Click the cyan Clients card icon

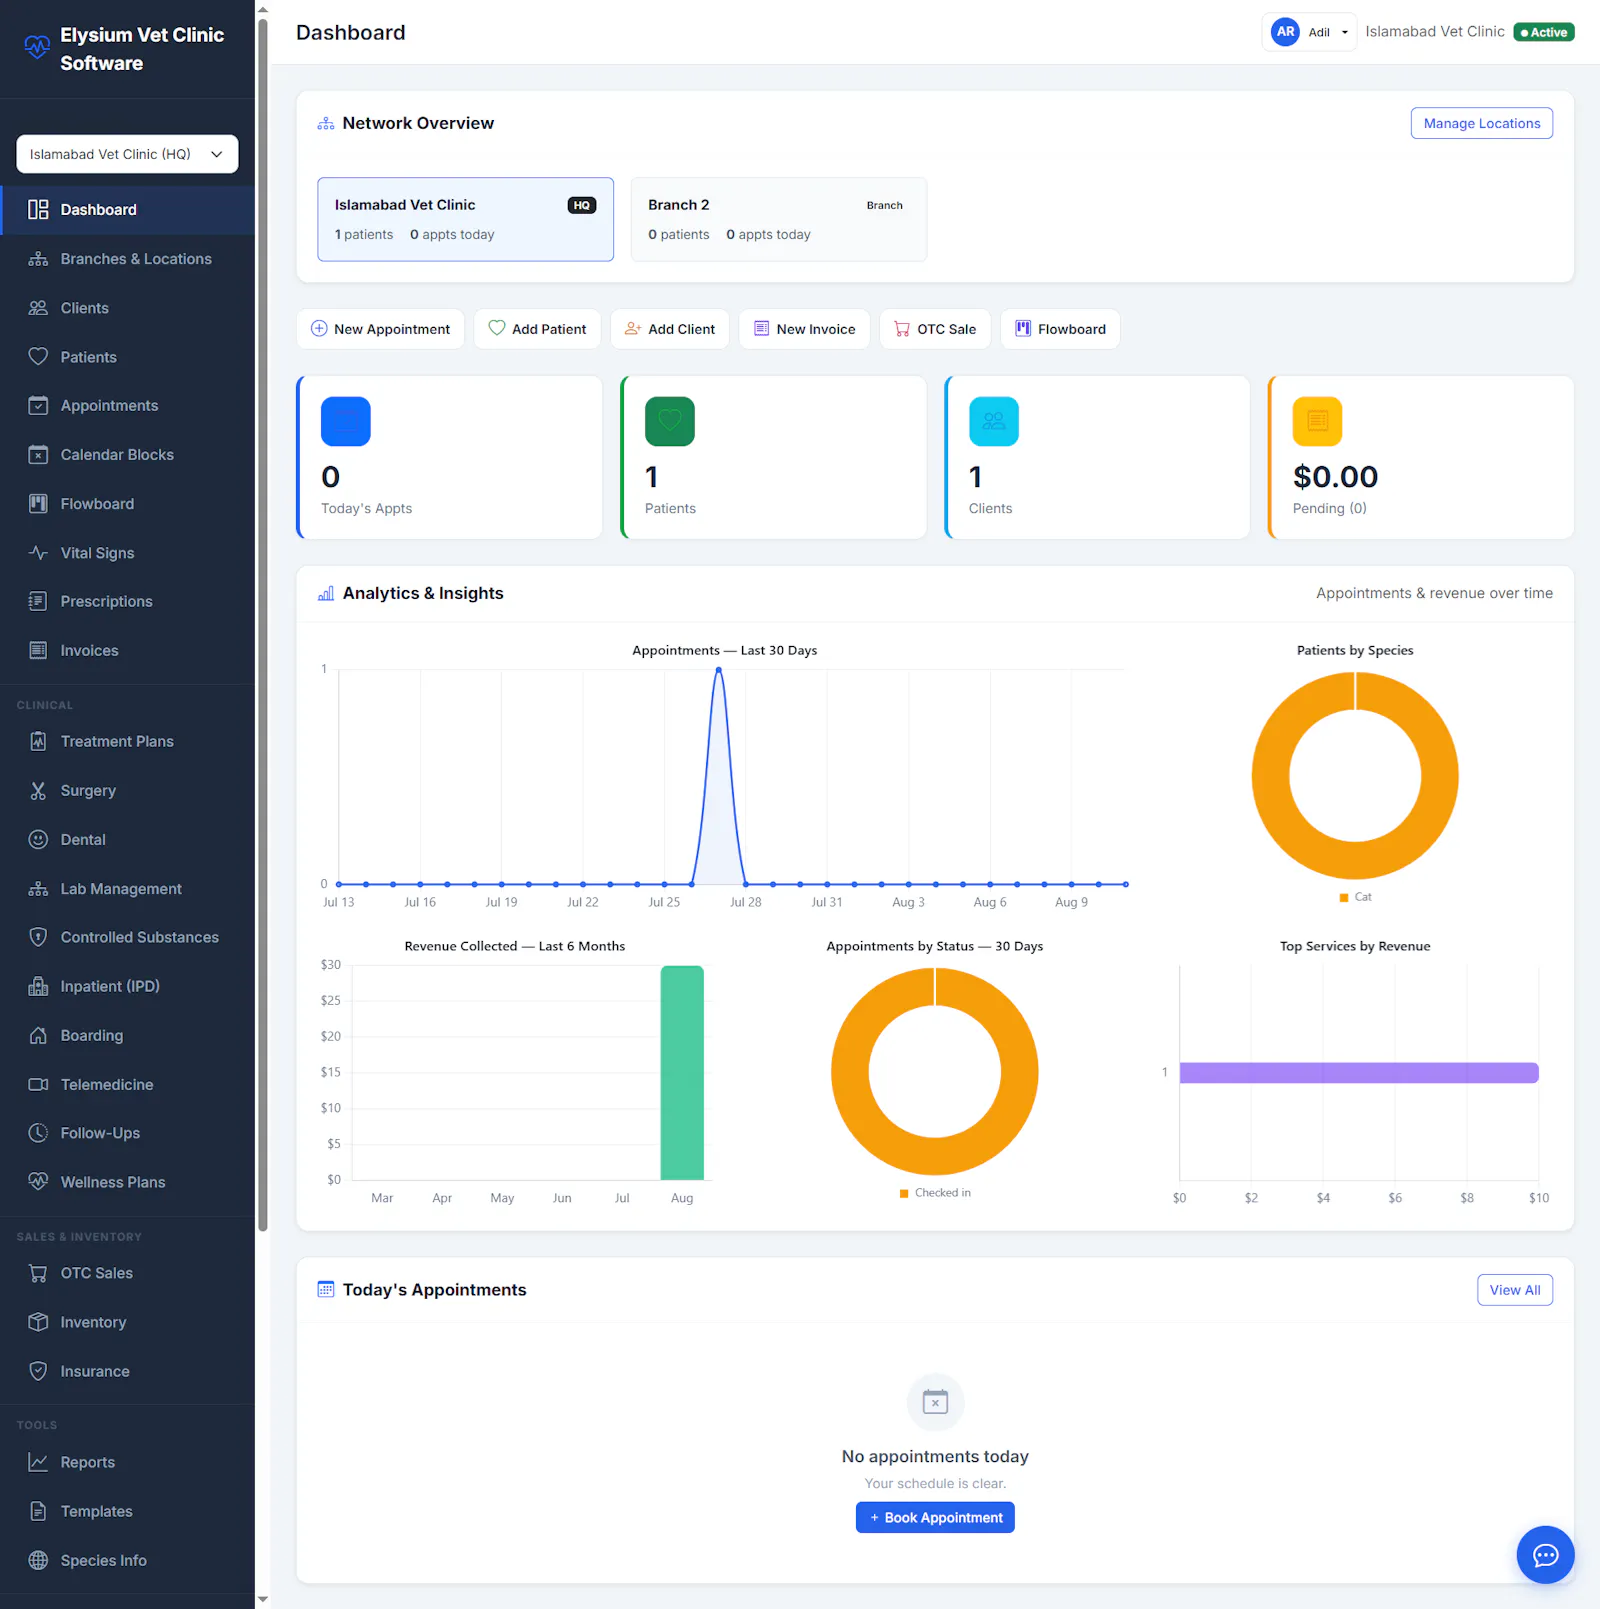[x=994, y=421]
